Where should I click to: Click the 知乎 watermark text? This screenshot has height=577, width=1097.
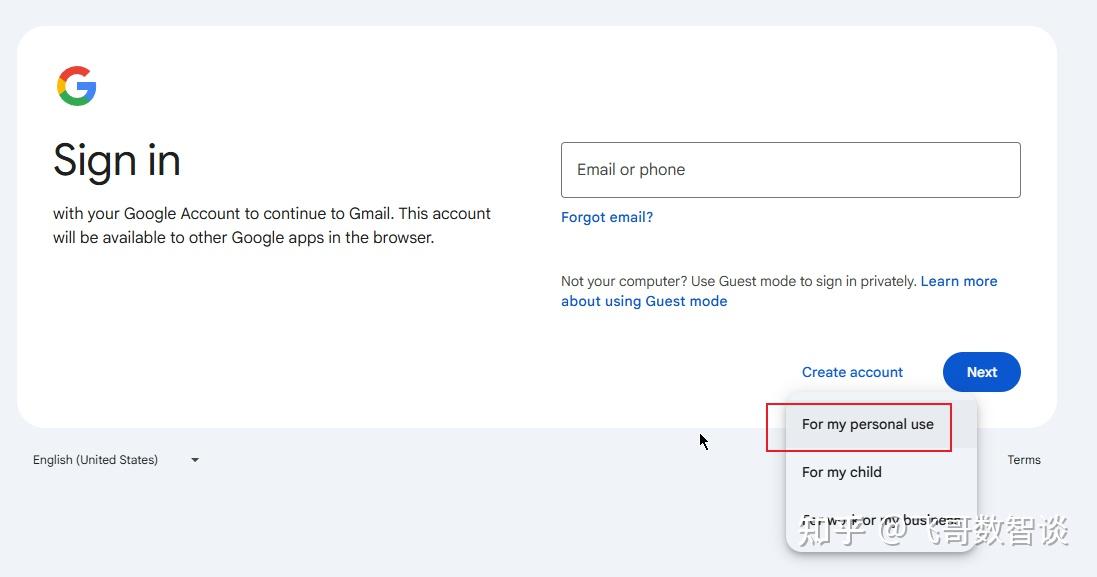832,532
